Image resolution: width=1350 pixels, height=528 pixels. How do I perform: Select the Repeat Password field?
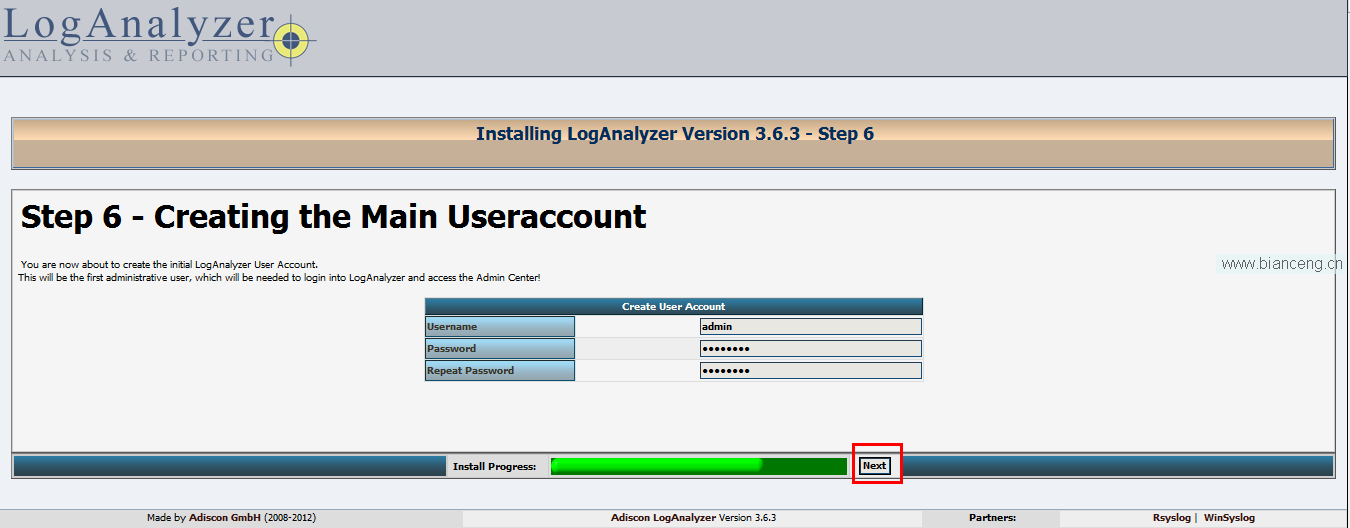(x=810, y=370)
